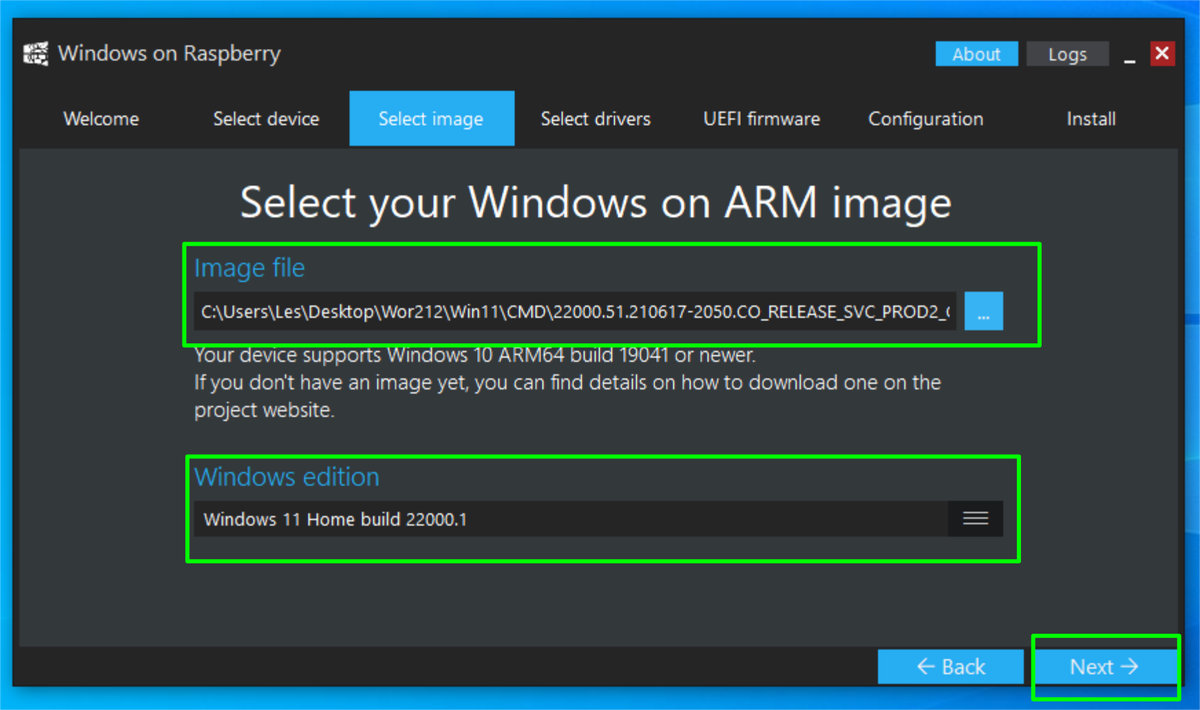The width and height of the screenshot is (1200, 710).
Task: Select the image file ellipsis icon
Action: 983,311
